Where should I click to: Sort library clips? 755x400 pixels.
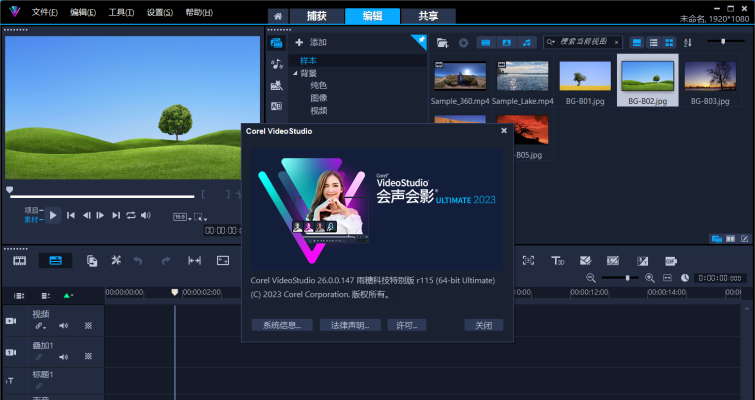(688, 43)
